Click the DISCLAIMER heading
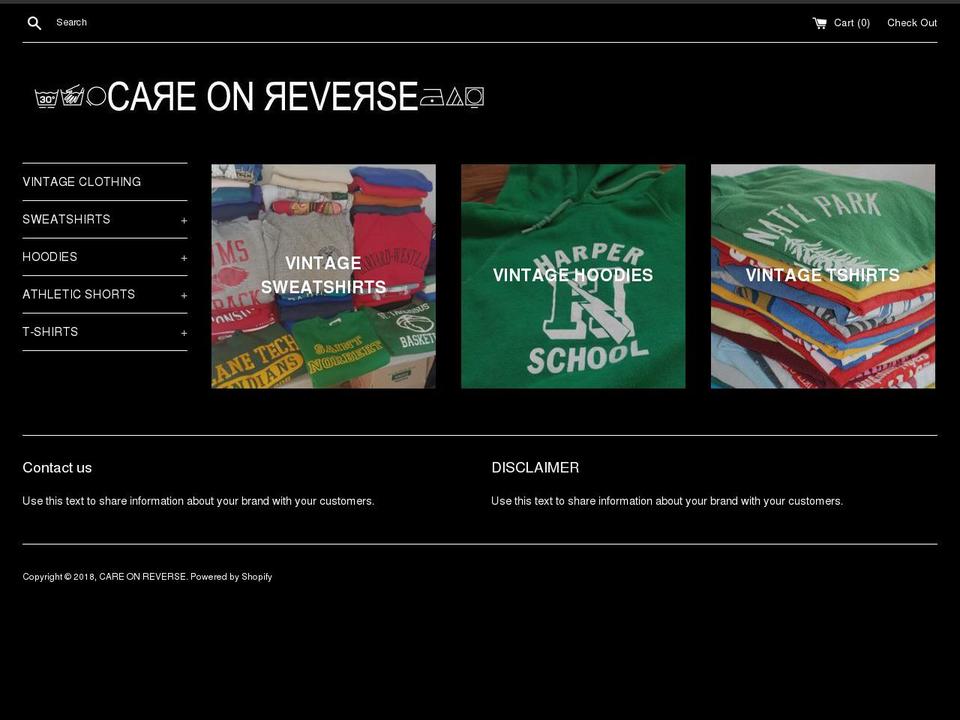This screenshot has height=720, width=960. pos(535,468)
